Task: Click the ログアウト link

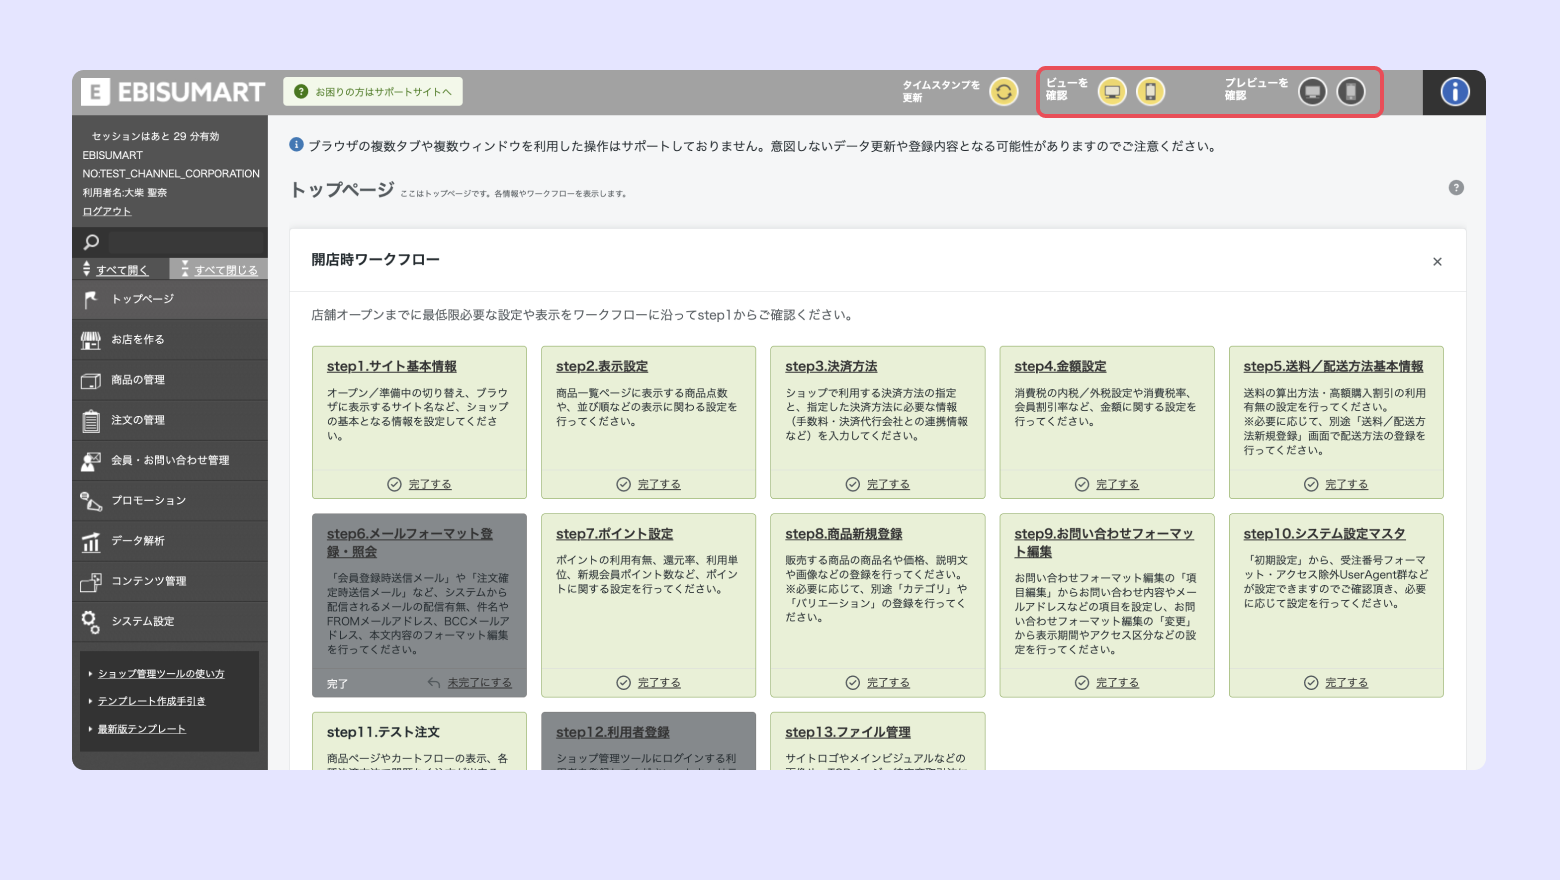Action: click(106, 211)
